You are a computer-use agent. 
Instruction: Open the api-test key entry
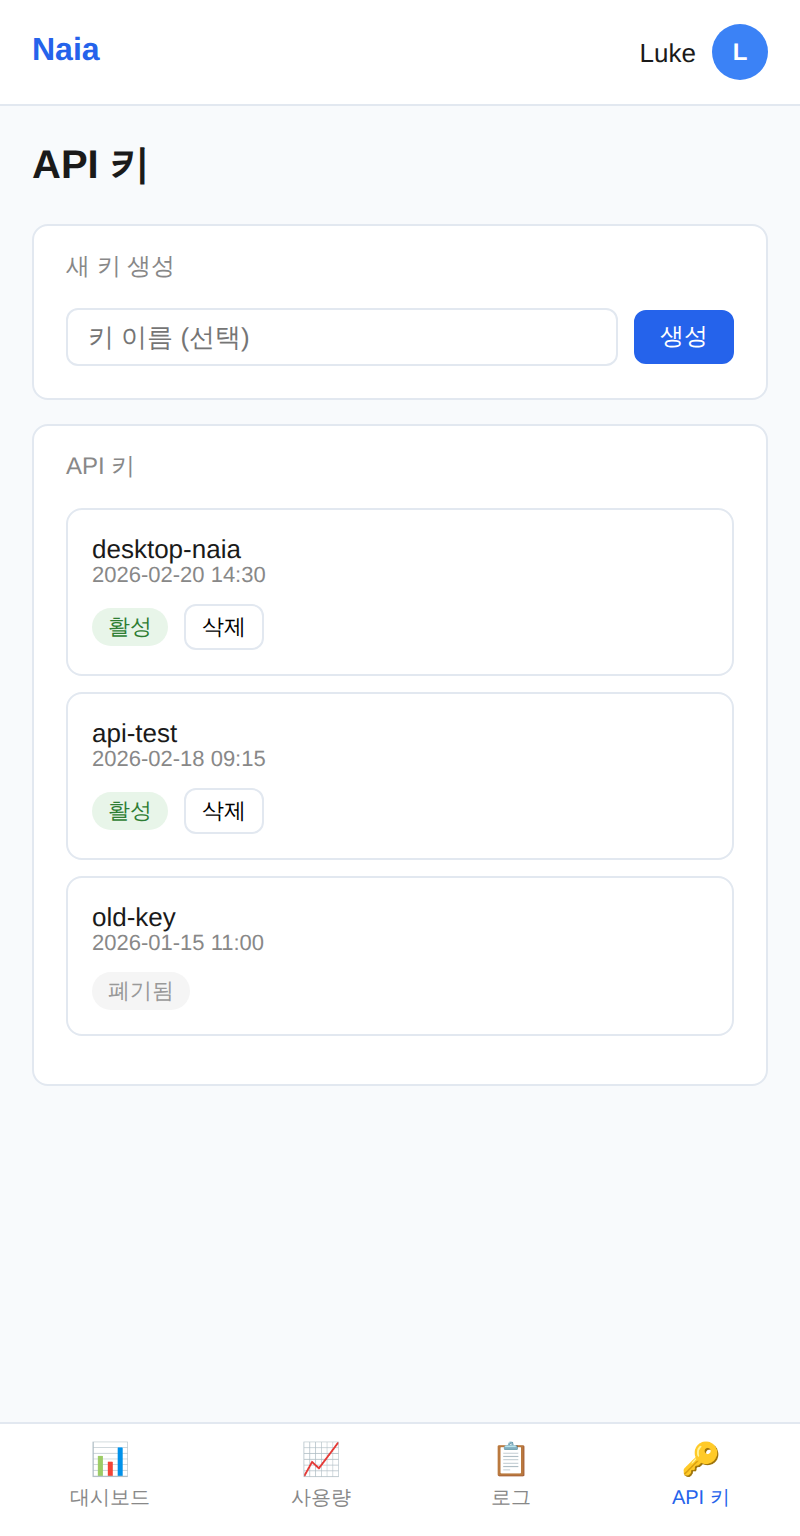(x=400, y=775)
